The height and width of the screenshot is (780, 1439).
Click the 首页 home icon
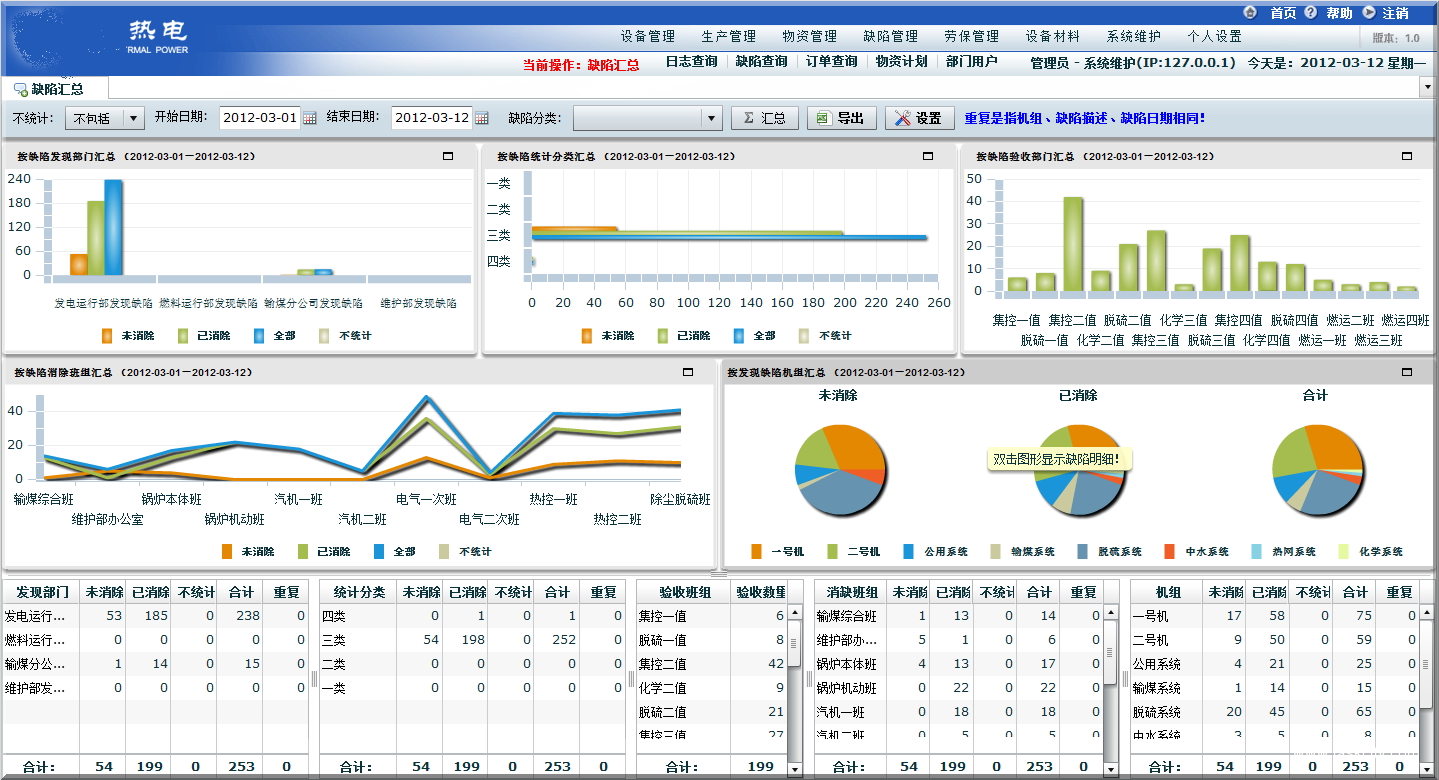pyautogui.click(x=1250, y=12)
